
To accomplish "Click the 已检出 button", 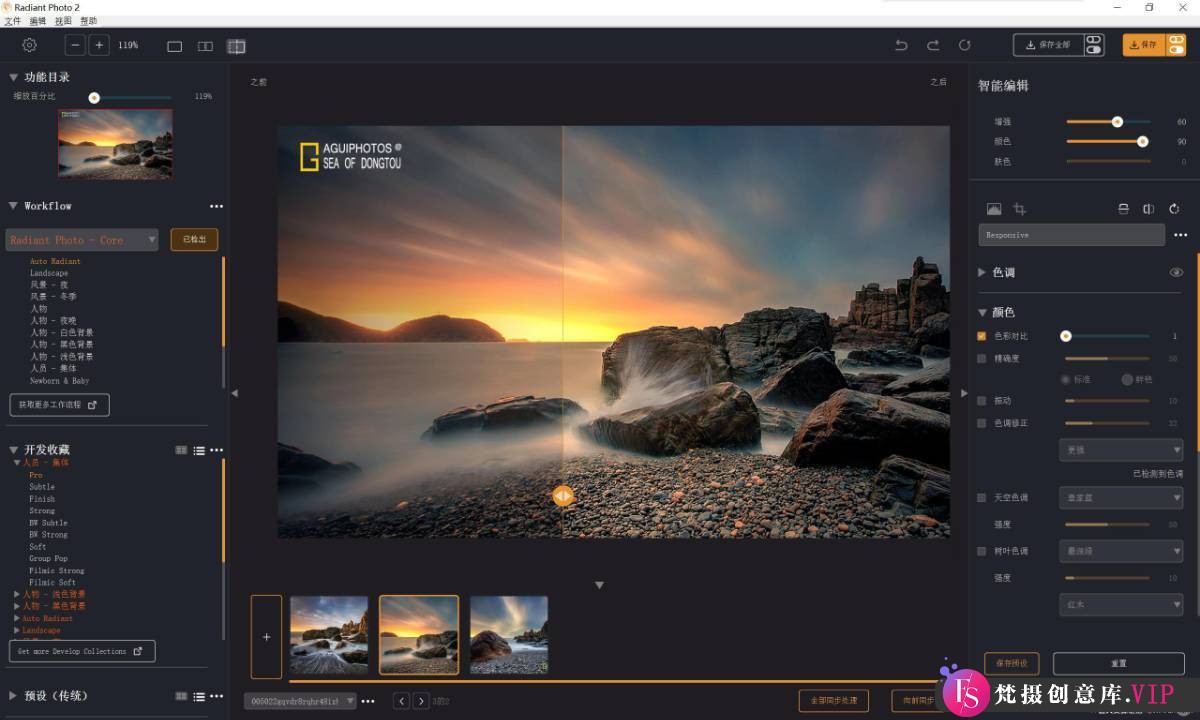I will [194, 240].
